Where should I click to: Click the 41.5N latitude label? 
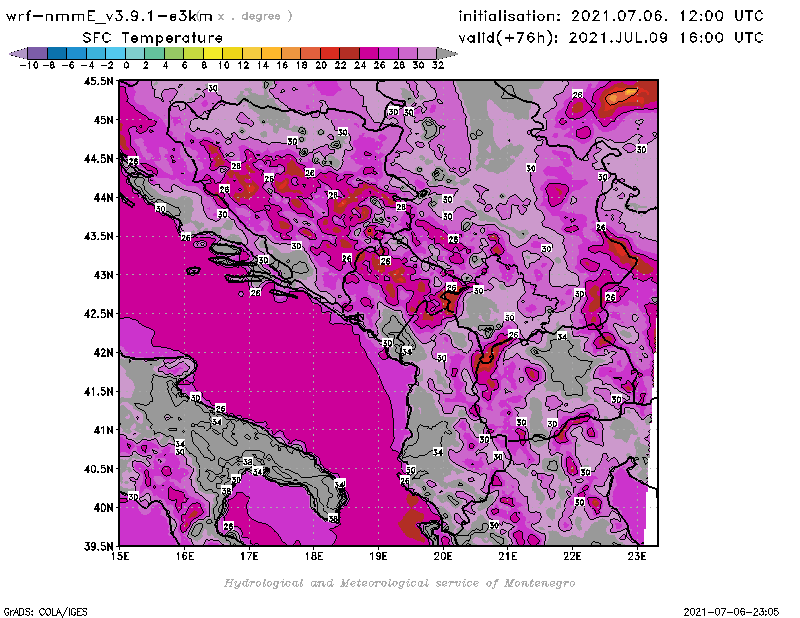[98, 391]
